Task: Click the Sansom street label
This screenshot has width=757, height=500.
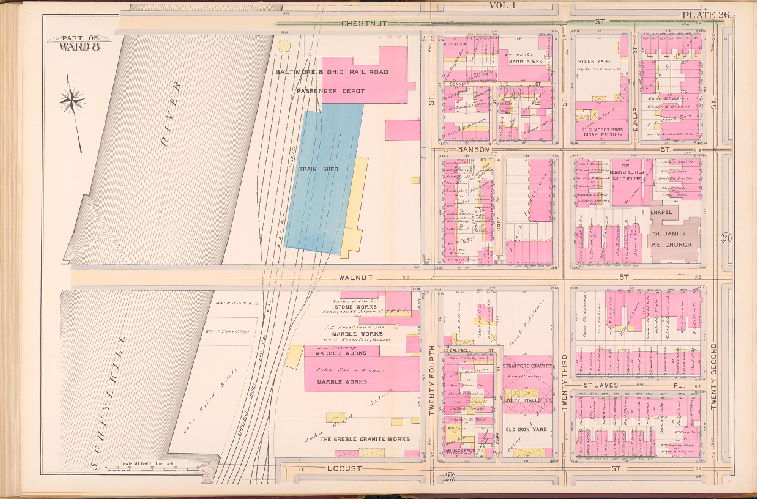Action: tap(472, 149)
